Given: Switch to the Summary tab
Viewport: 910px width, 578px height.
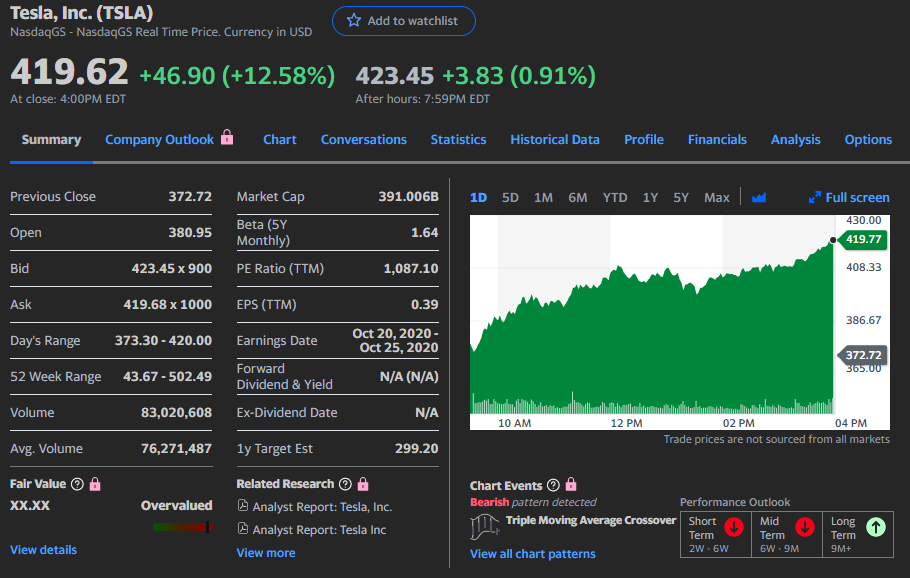Looking at the screenshot, I should coord(51,140).
